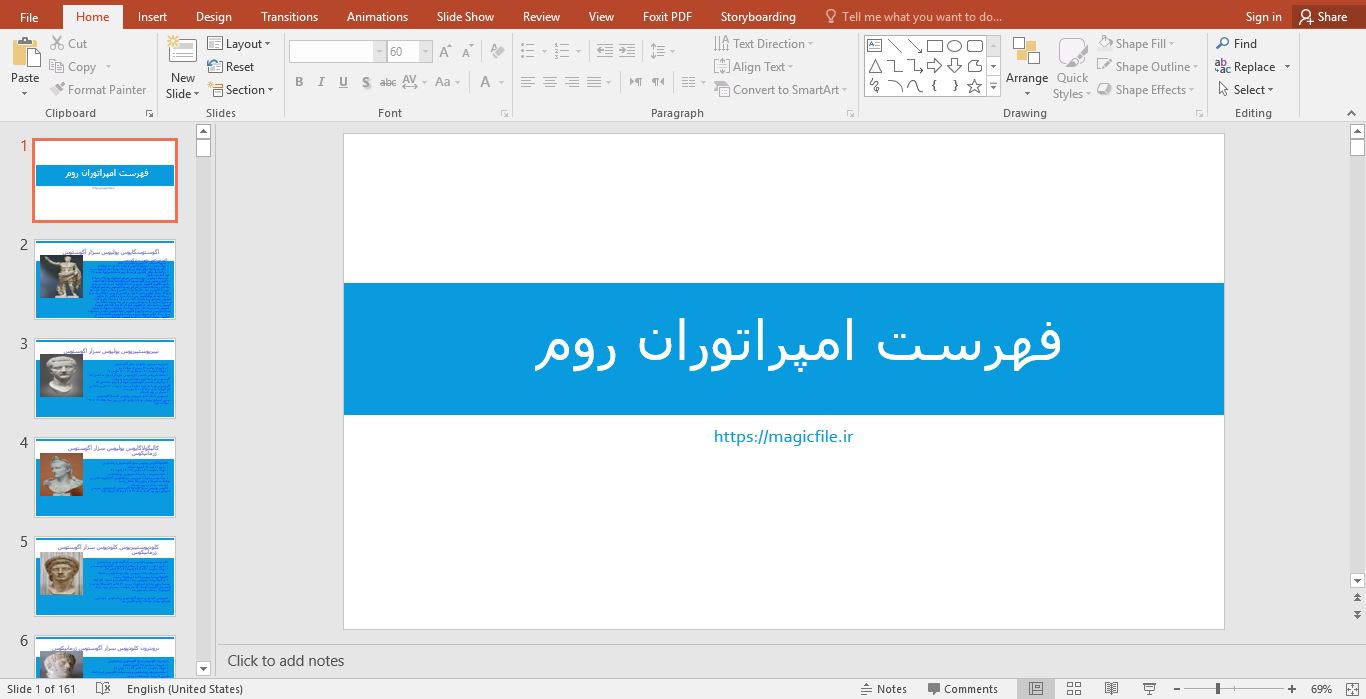Screen dimensions: 1366x699
Task: Open the Layout dropdown
Action: coord(239,44)
